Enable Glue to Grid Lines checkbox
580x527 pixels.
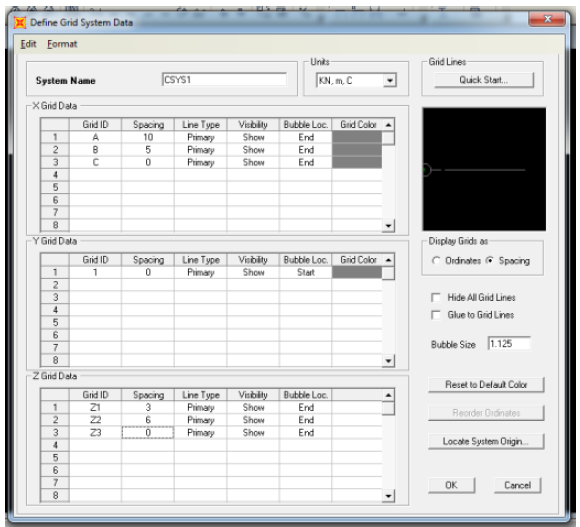click(x=436, y=315)
